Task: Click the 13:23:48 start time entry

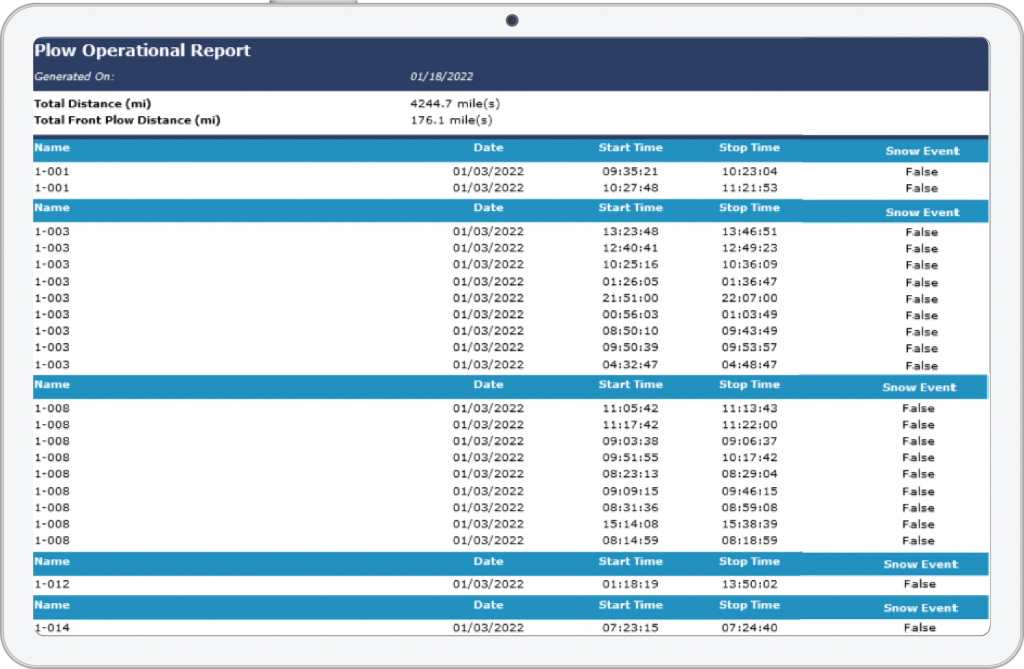Action: click(x=630, y=231)
